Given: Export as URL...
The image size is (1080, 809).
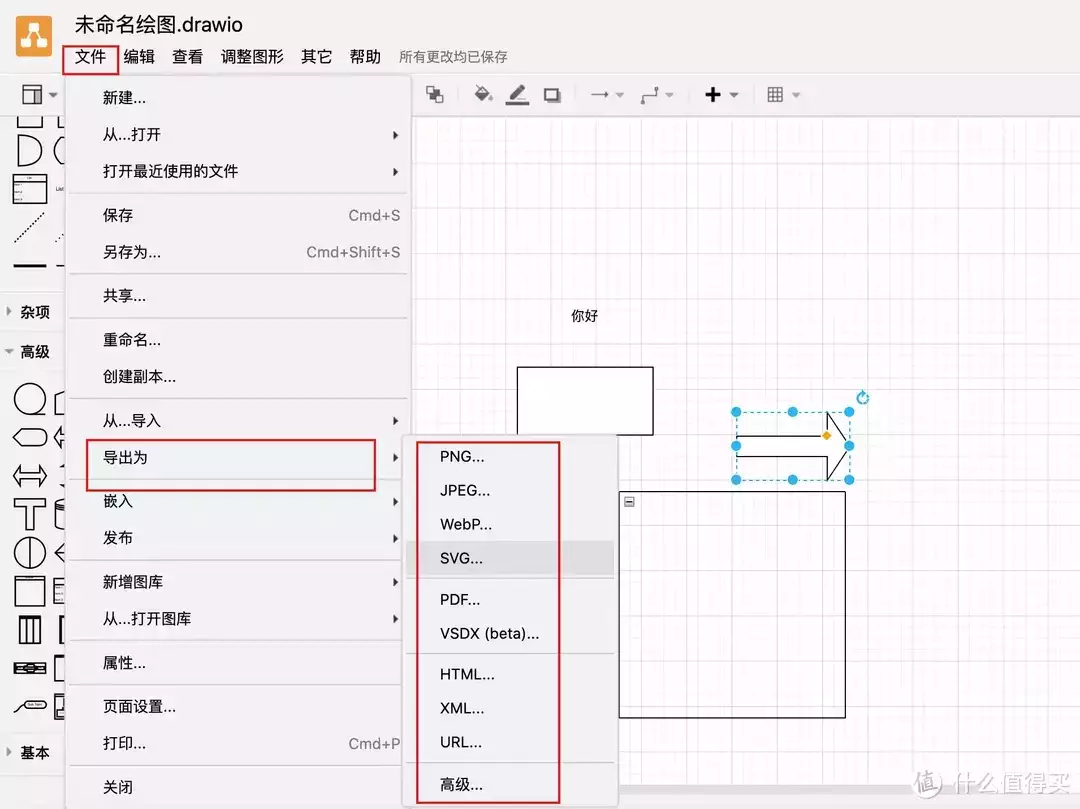Looking at the screenshot, I should [x=510, y=742].
